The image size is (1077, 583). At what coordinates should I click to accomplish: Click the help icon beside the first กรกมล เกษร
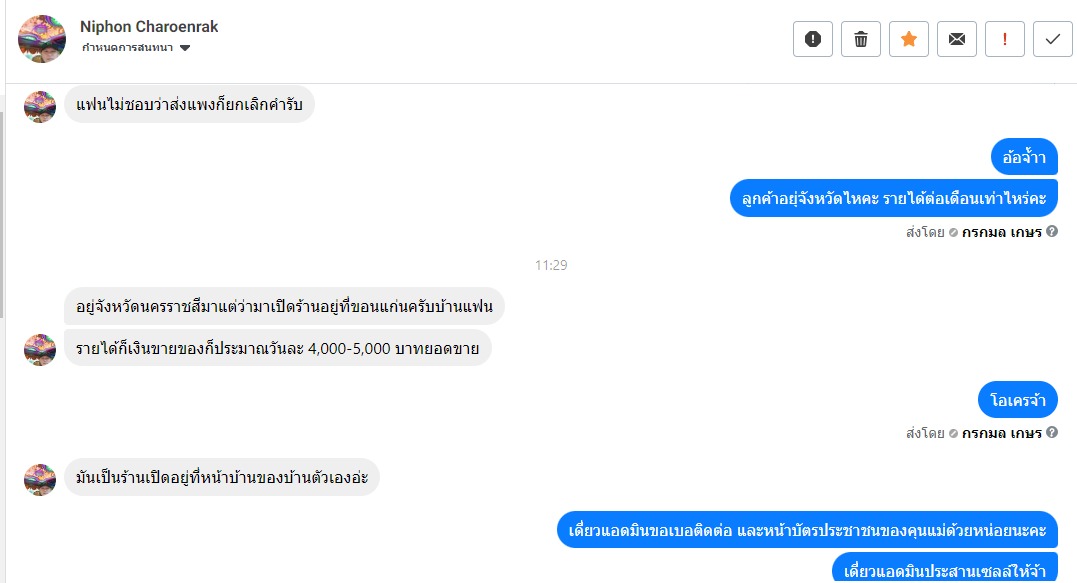click(x=1052, y=231)
